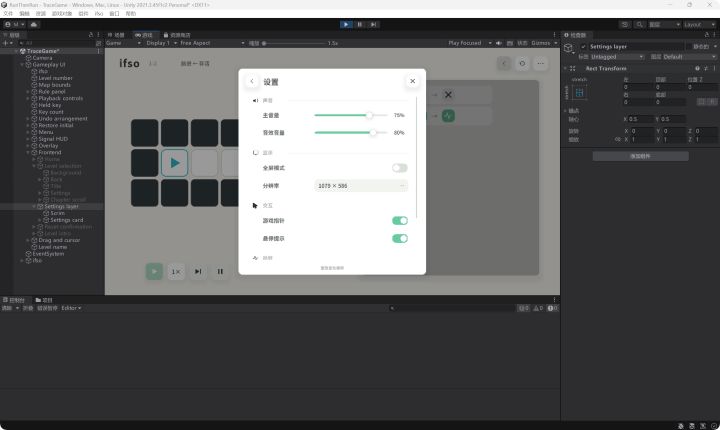Switch to the Scene tab
720x430 pixels.
(x=116, y=35)
